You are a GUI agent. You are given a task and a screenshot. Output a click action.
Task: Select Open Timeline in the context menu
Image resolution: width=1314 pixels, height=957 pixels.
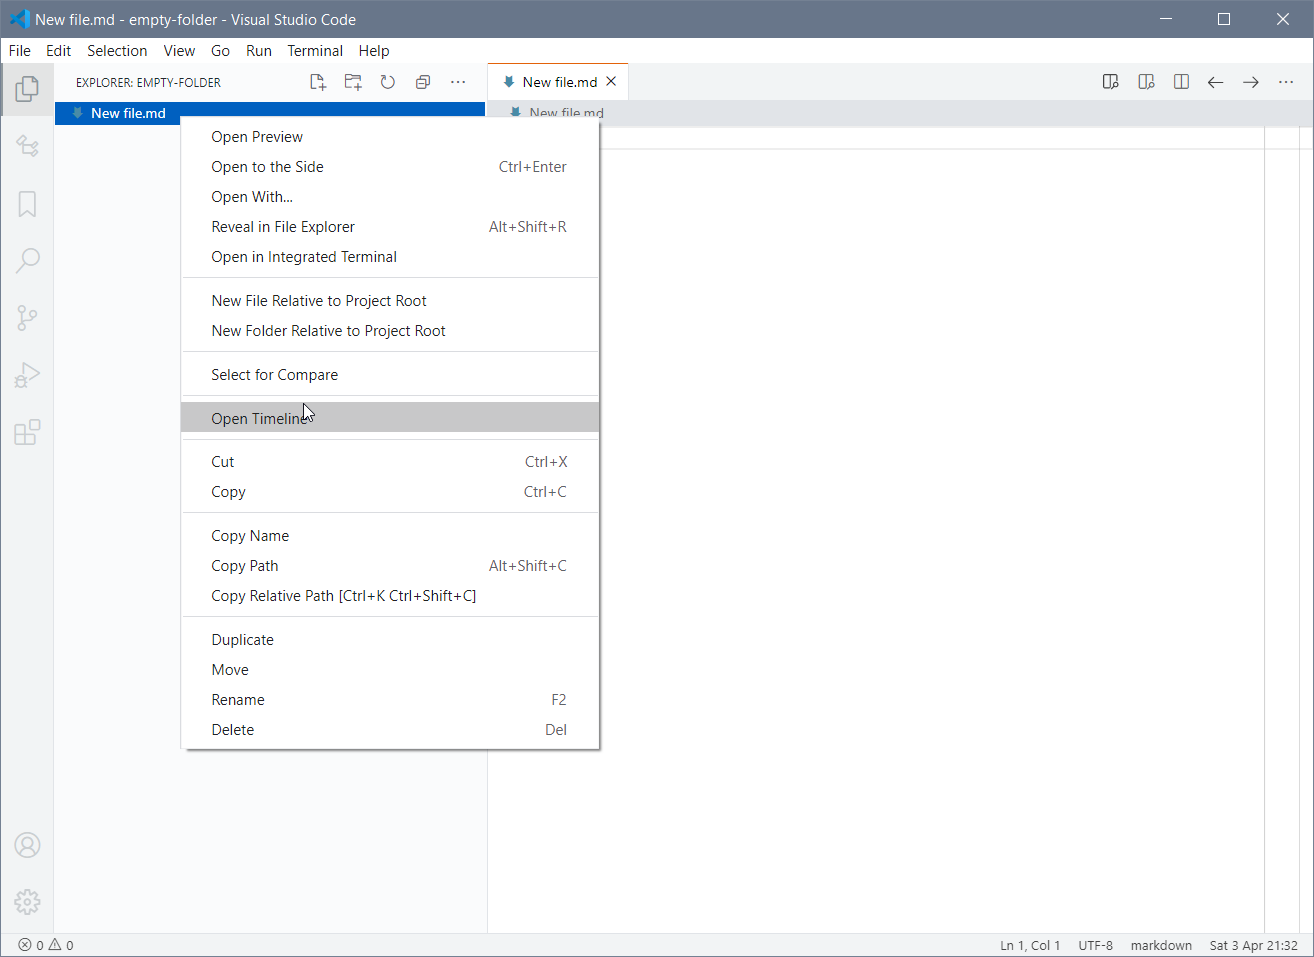point(262,418)
